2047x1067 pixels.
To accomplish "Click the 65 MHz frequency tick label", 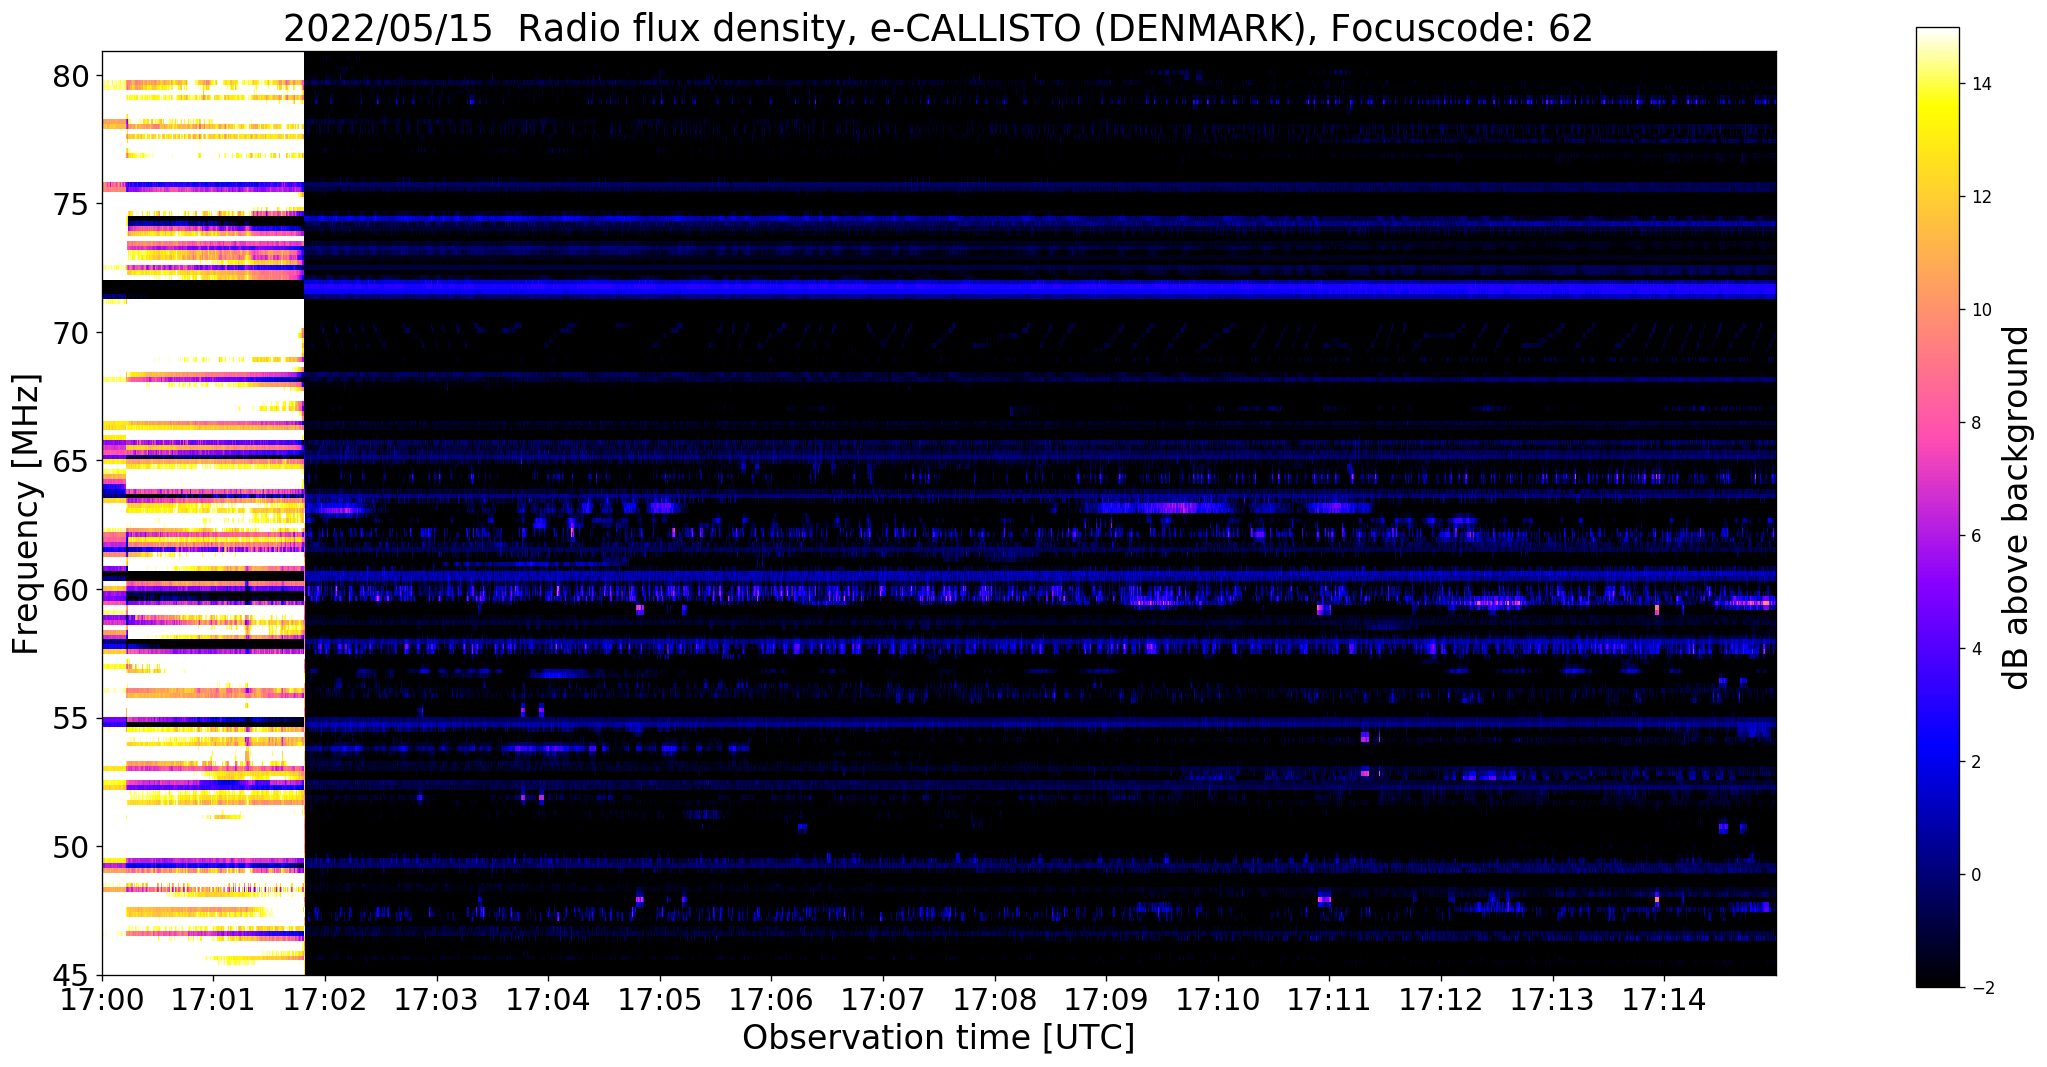I will click(x=72, y=462).
